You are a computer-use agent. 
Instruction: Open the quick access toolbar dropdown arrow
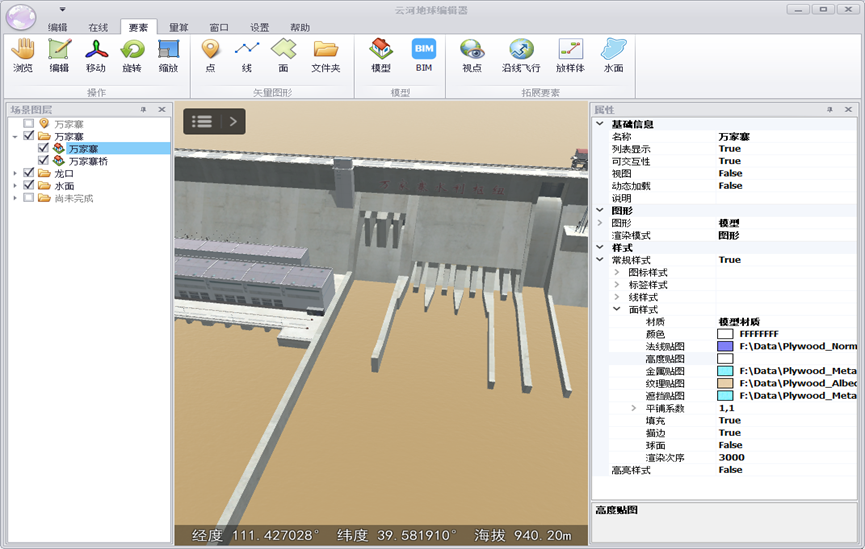click(x=62, y=9)
